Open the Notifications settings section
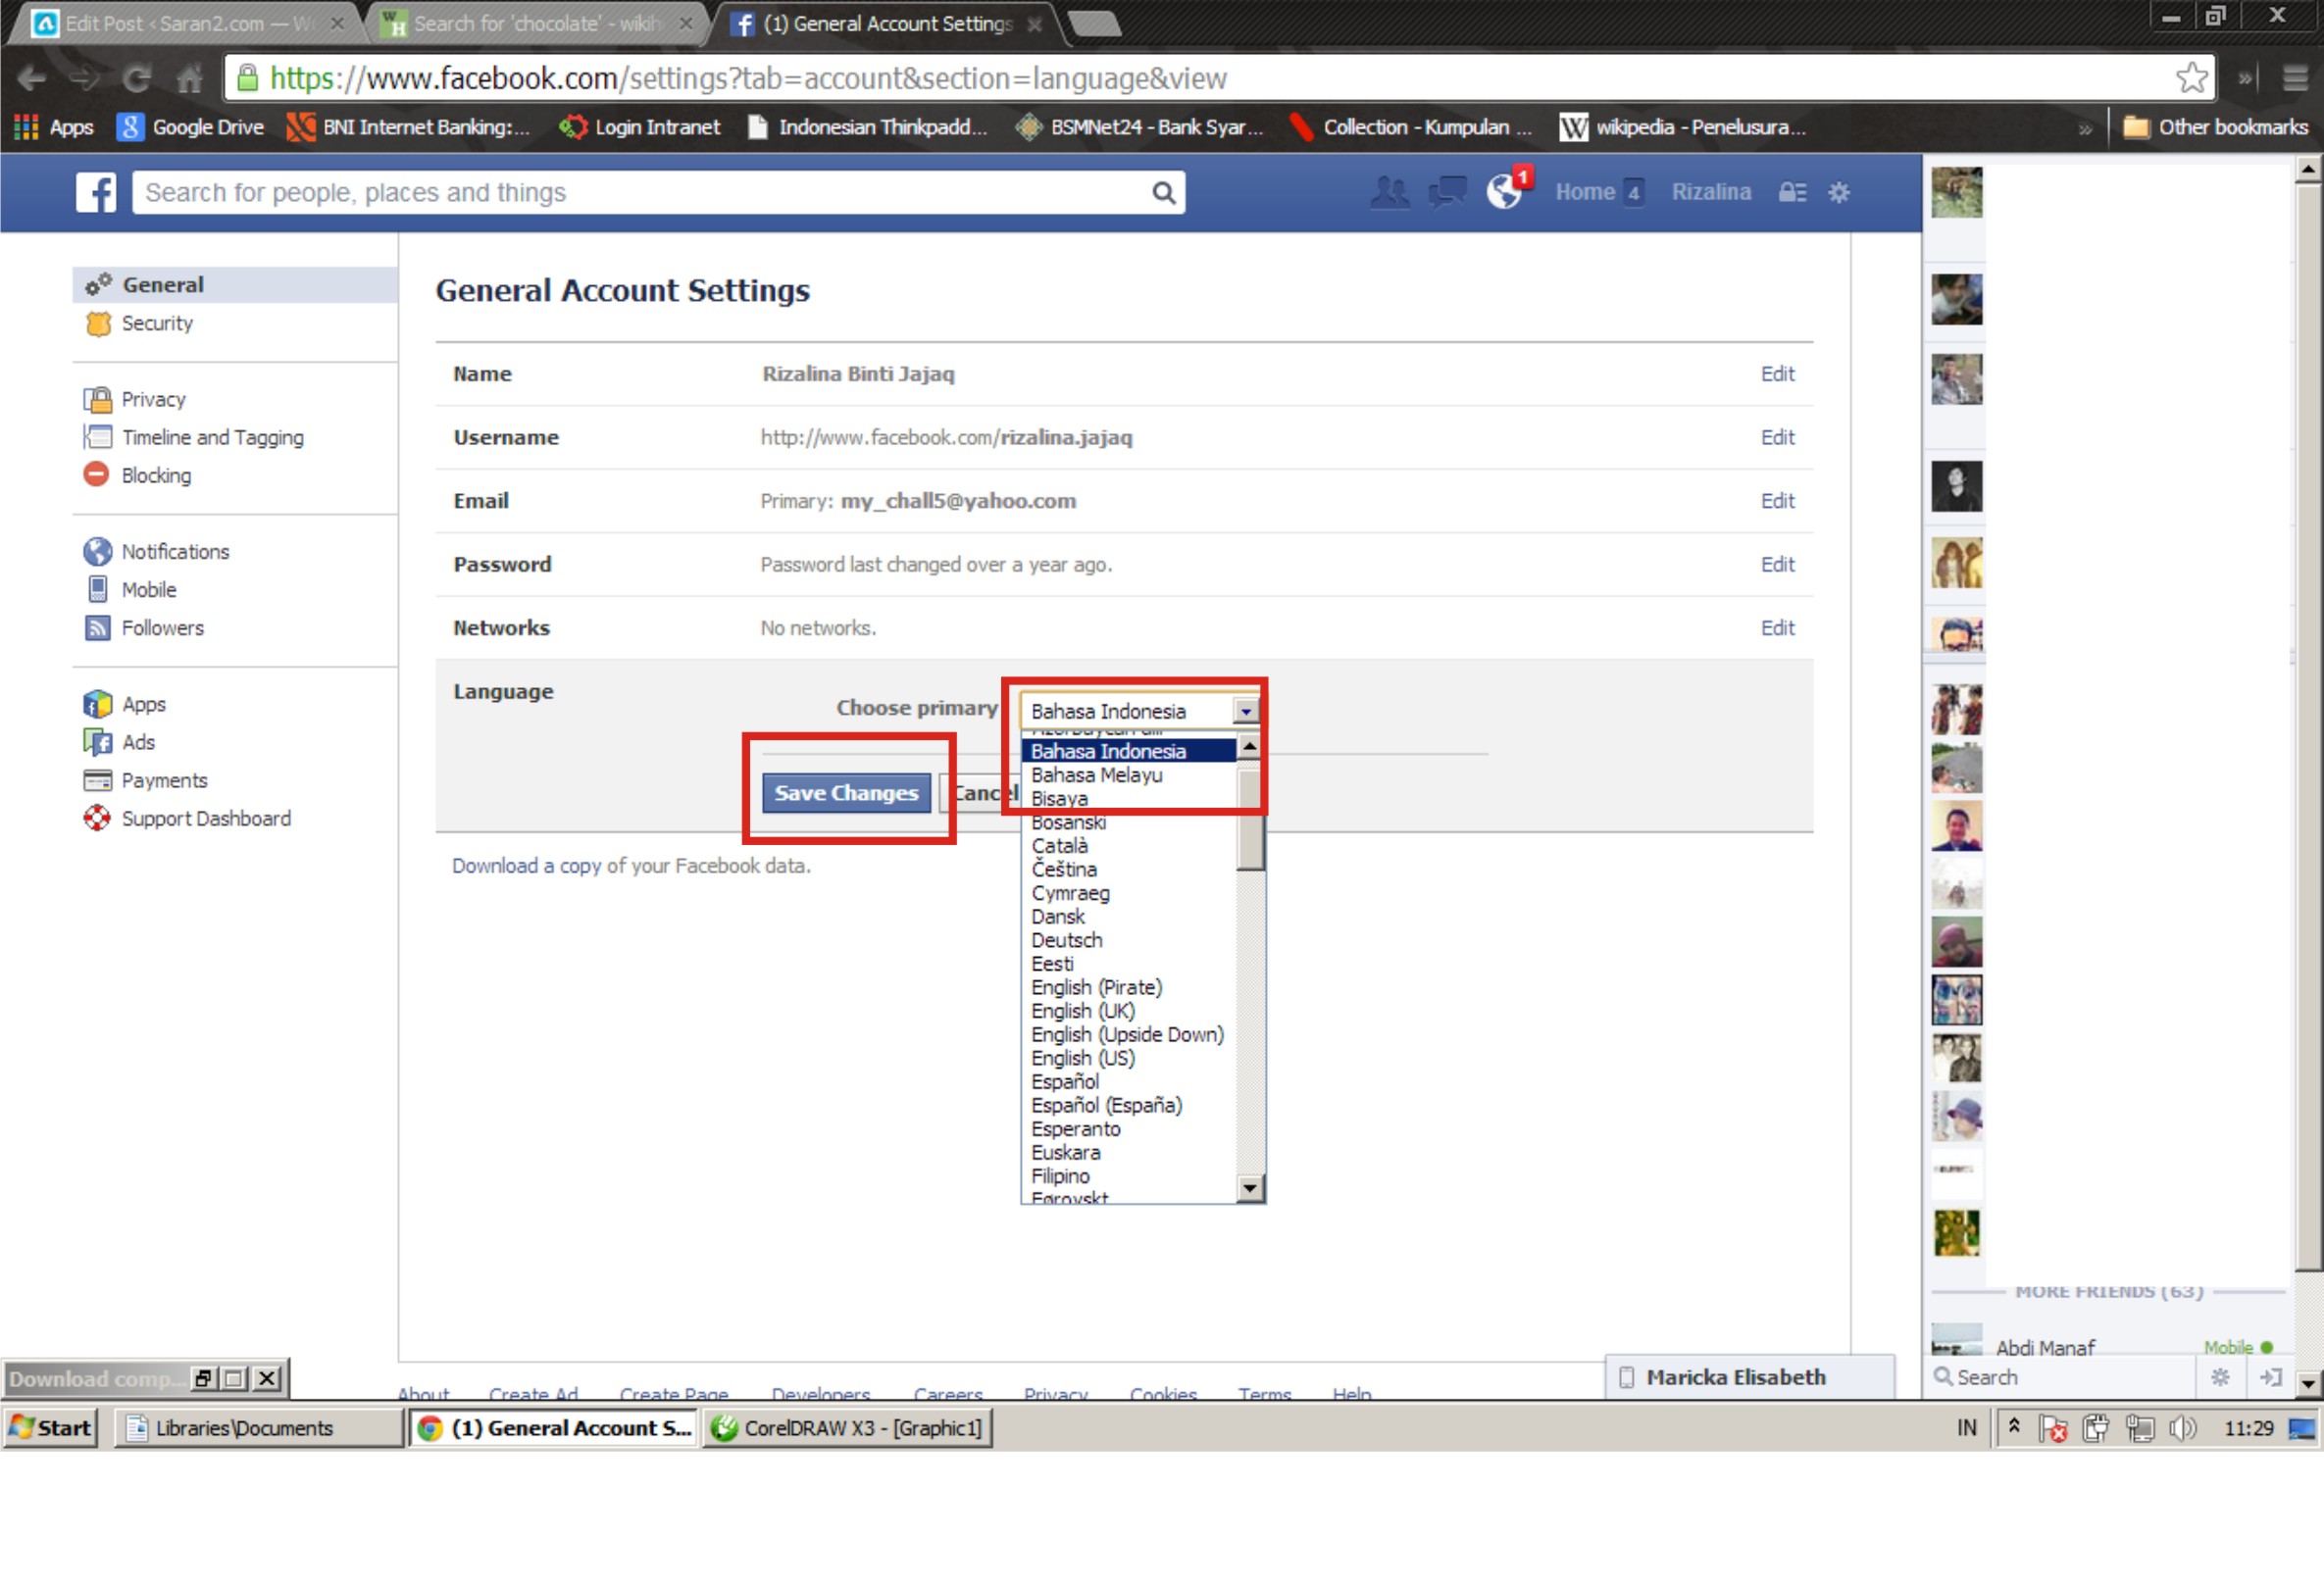 [x=175, y=551]
